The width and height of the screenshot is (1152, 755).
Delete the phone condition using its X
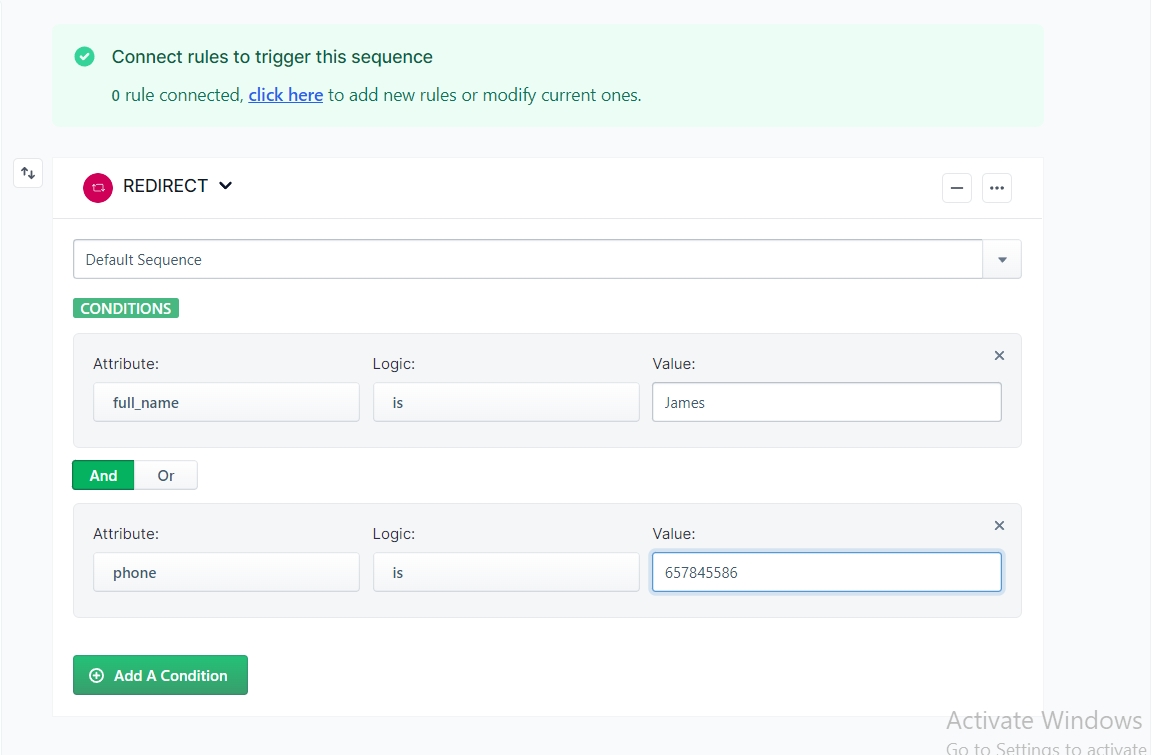(x=999, y=526)
